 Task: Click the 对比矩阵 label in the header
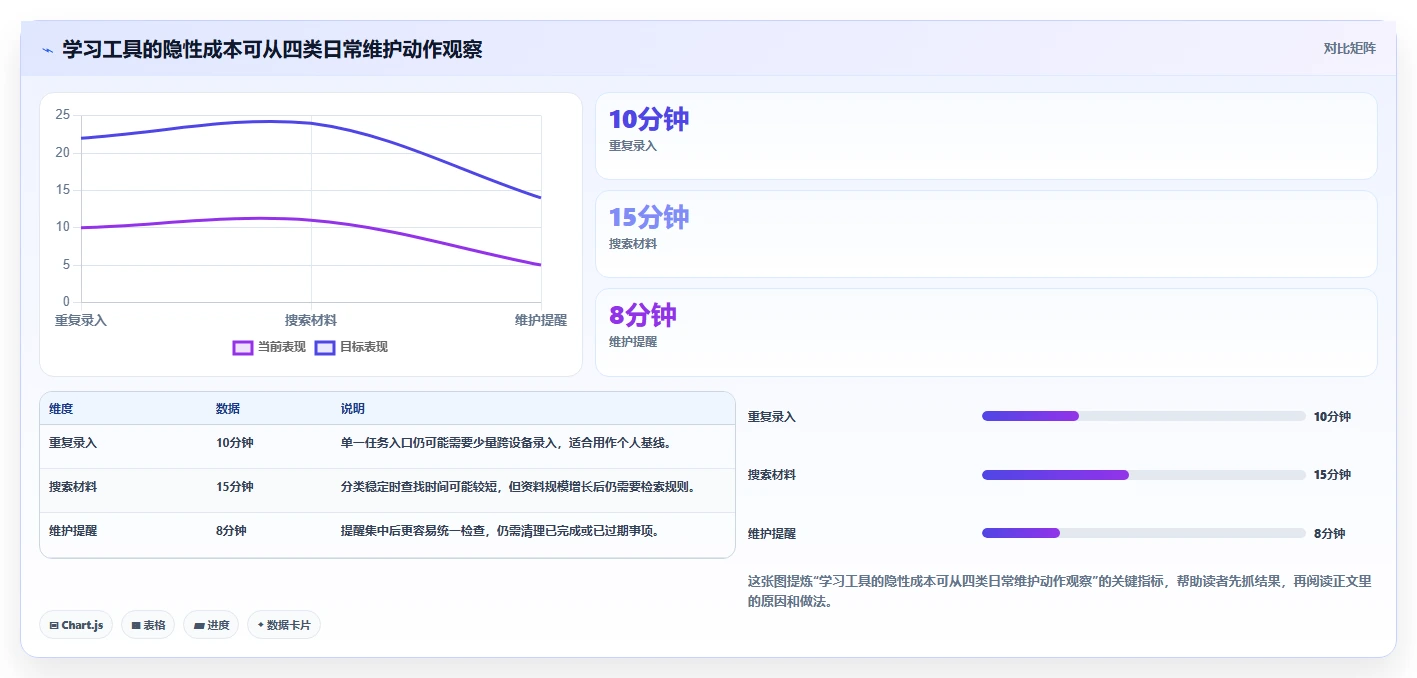pos(1349,48)
